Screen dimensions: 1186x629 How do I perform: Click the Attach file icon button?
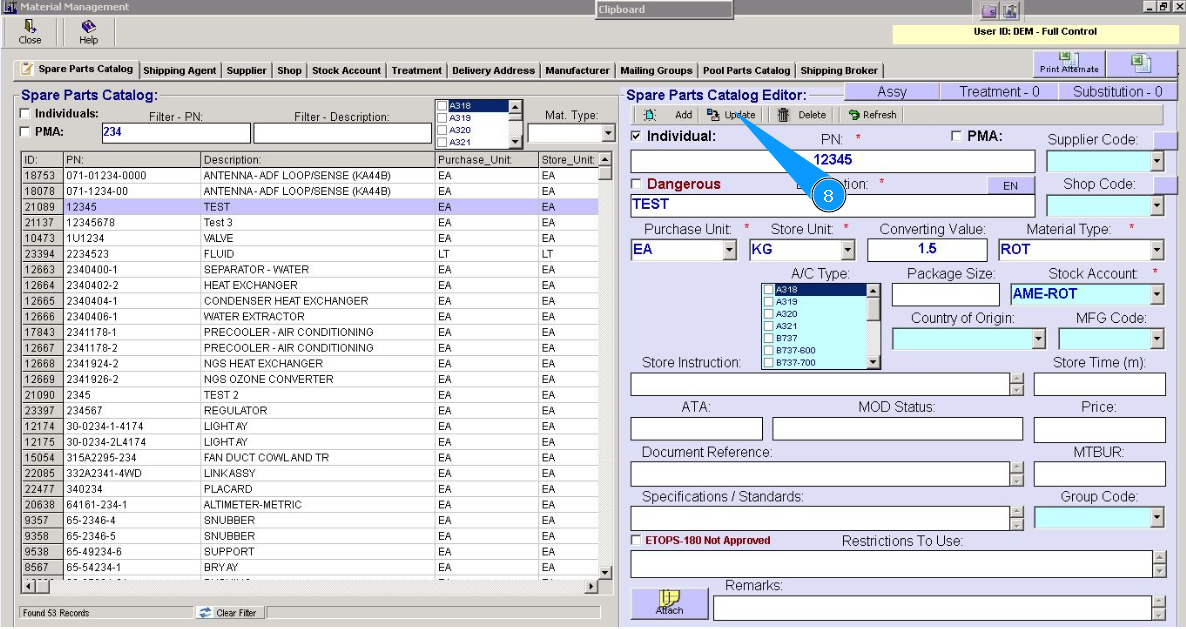click(670, 603)
